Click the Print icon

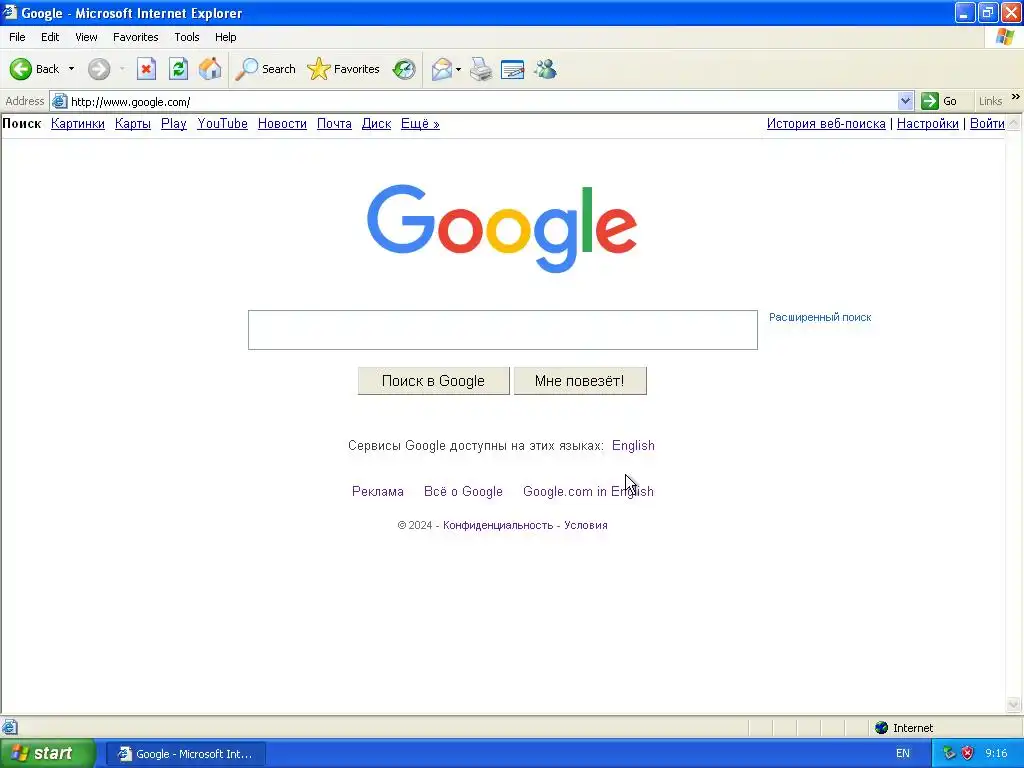(481, 69)
